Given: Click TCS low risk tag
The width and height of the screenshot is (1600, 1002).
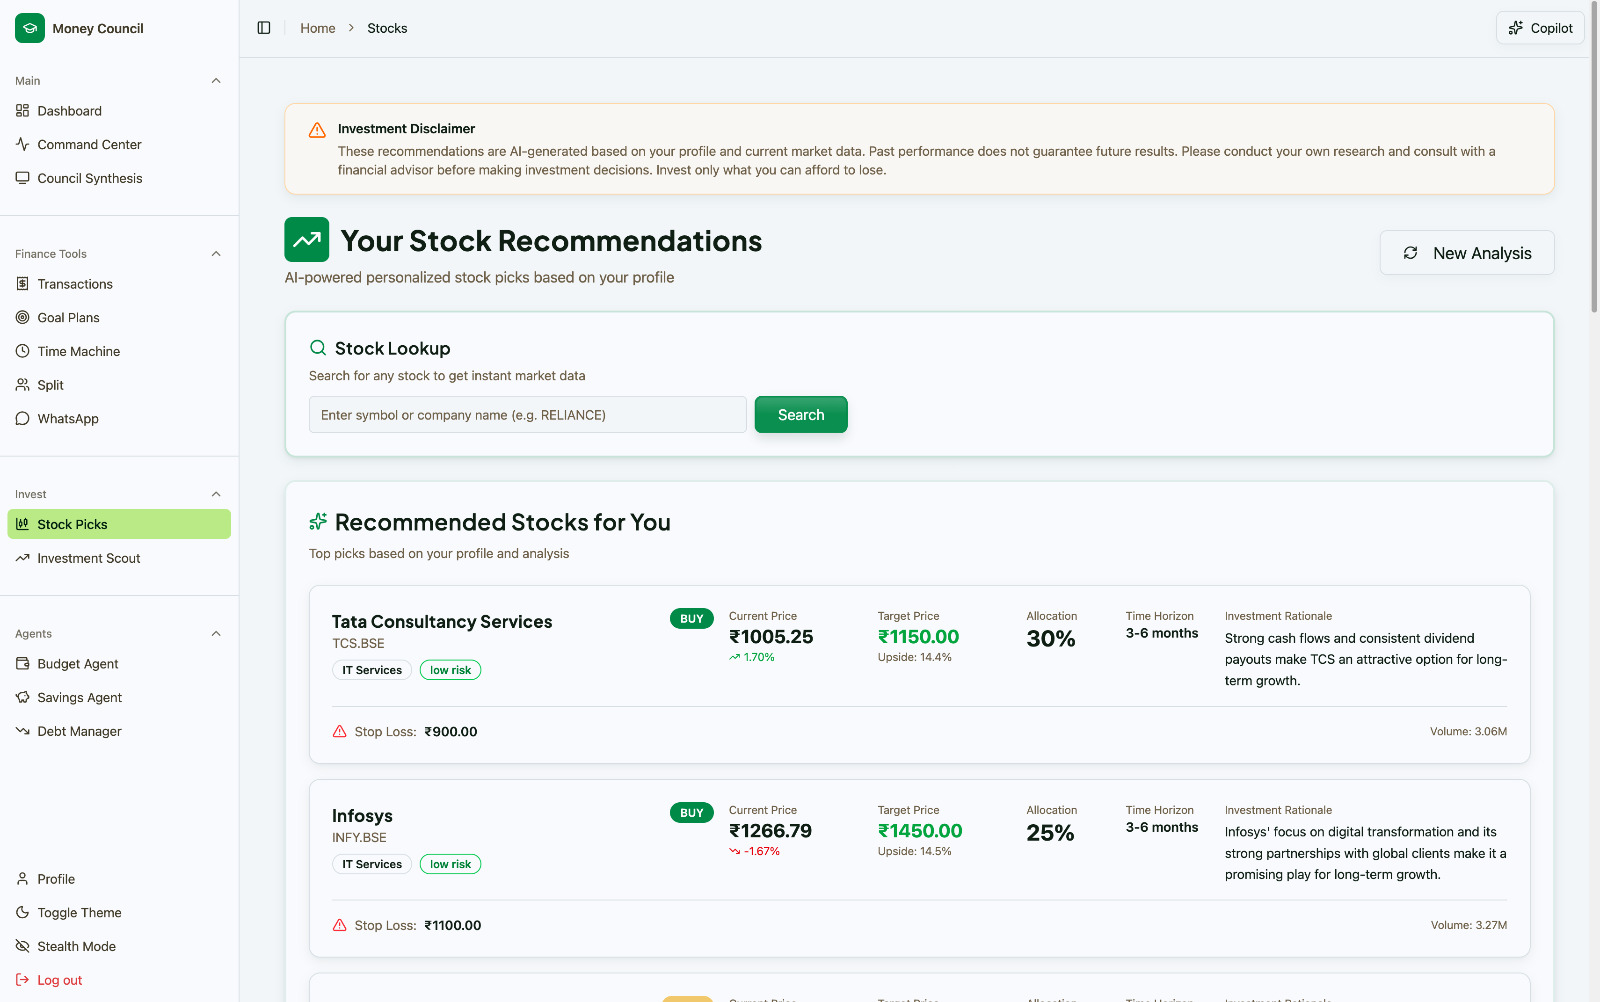Looking at the screenshot, I should pyautogui.click(x=450, y=670).
